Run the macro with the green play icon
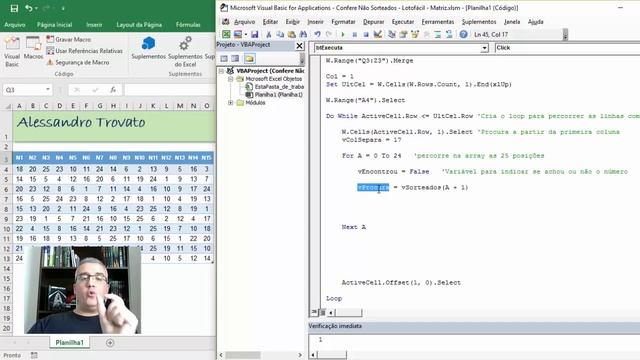The height and width of the screenshot is (360, 640). coord(342,34)
